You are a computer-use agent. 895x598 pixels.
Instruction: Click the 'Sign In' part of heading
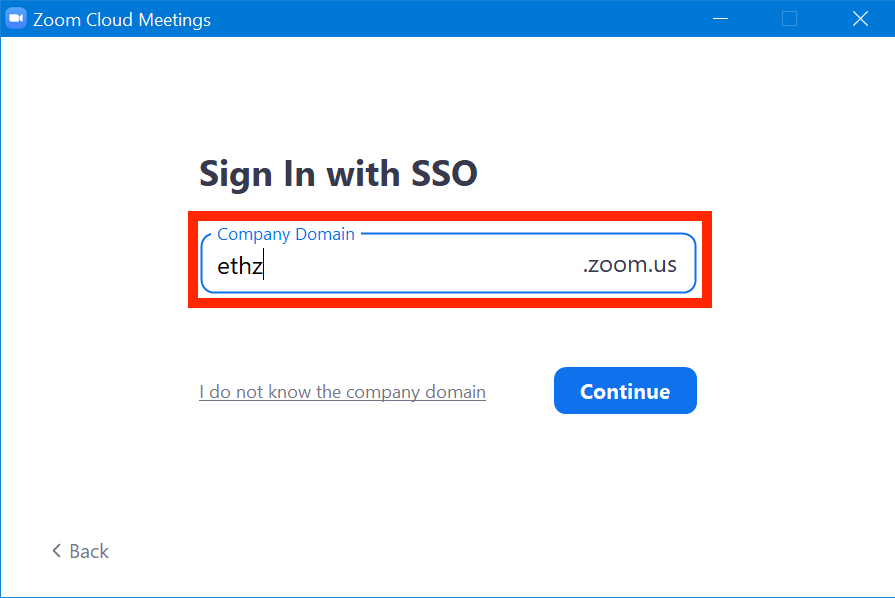click(257, 174)
